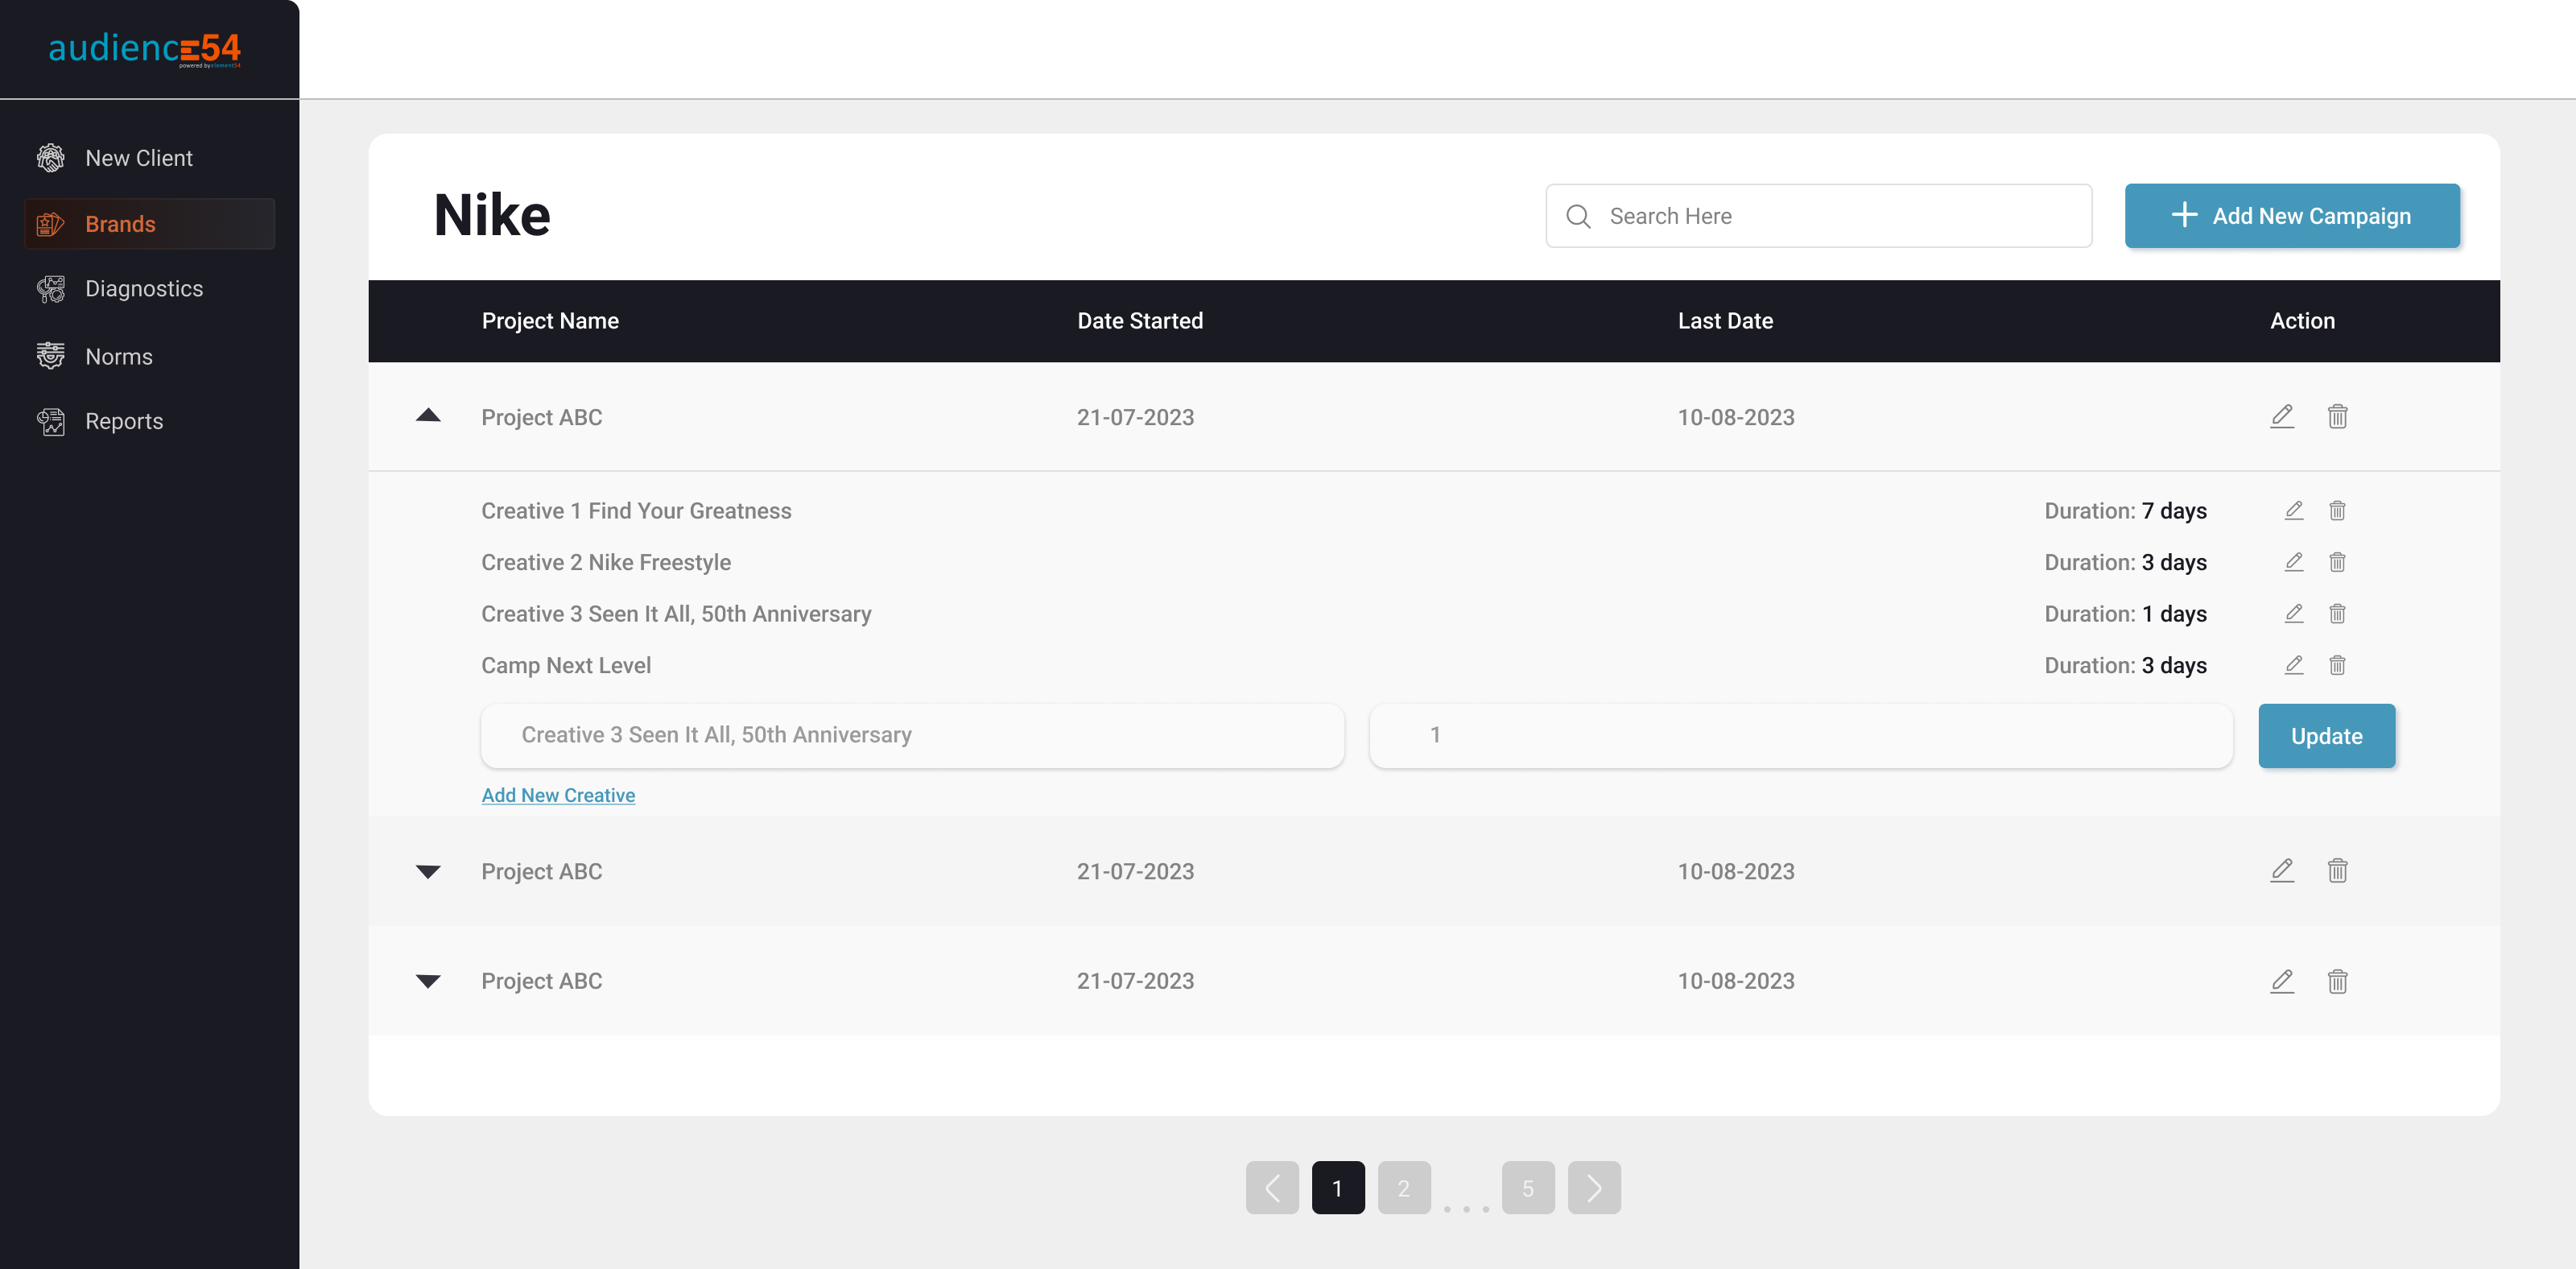
Task: Click 10-08-2023 in expanded project row
Action: (1736, 418)
